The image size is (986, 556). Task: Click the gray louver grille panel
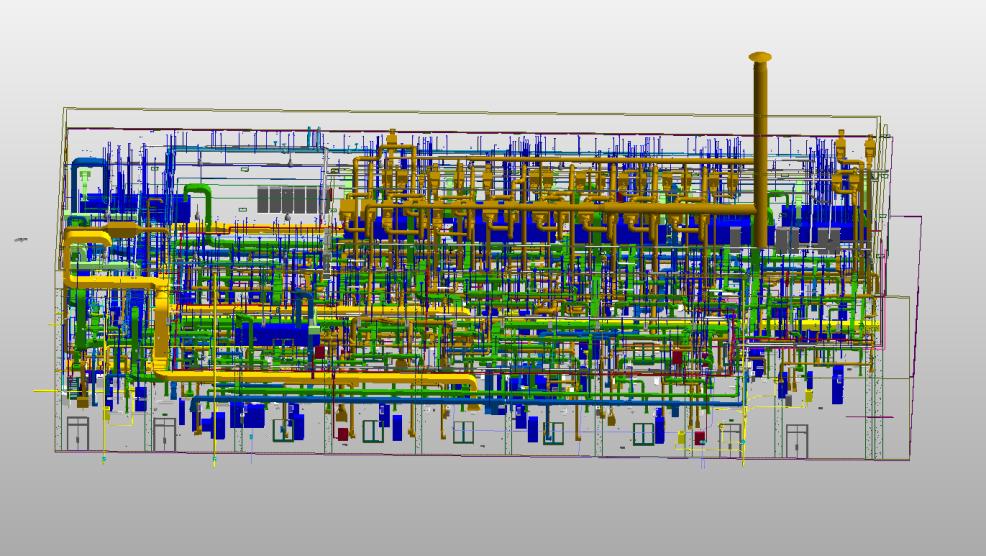click(x=289, y=198)
